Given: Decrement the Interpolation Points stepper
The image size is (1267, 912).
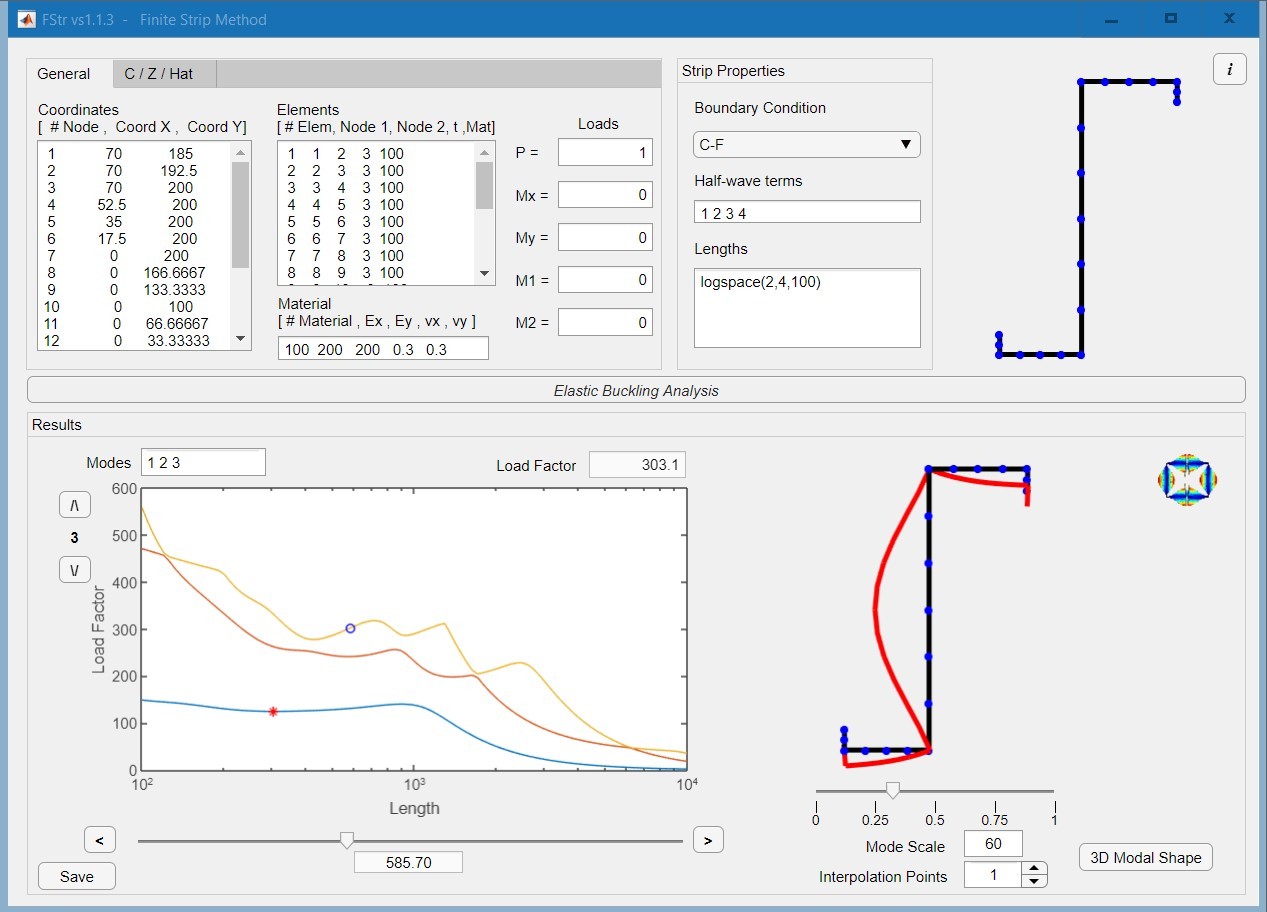Looking at the screenshot, I should tap(1035, 881).
